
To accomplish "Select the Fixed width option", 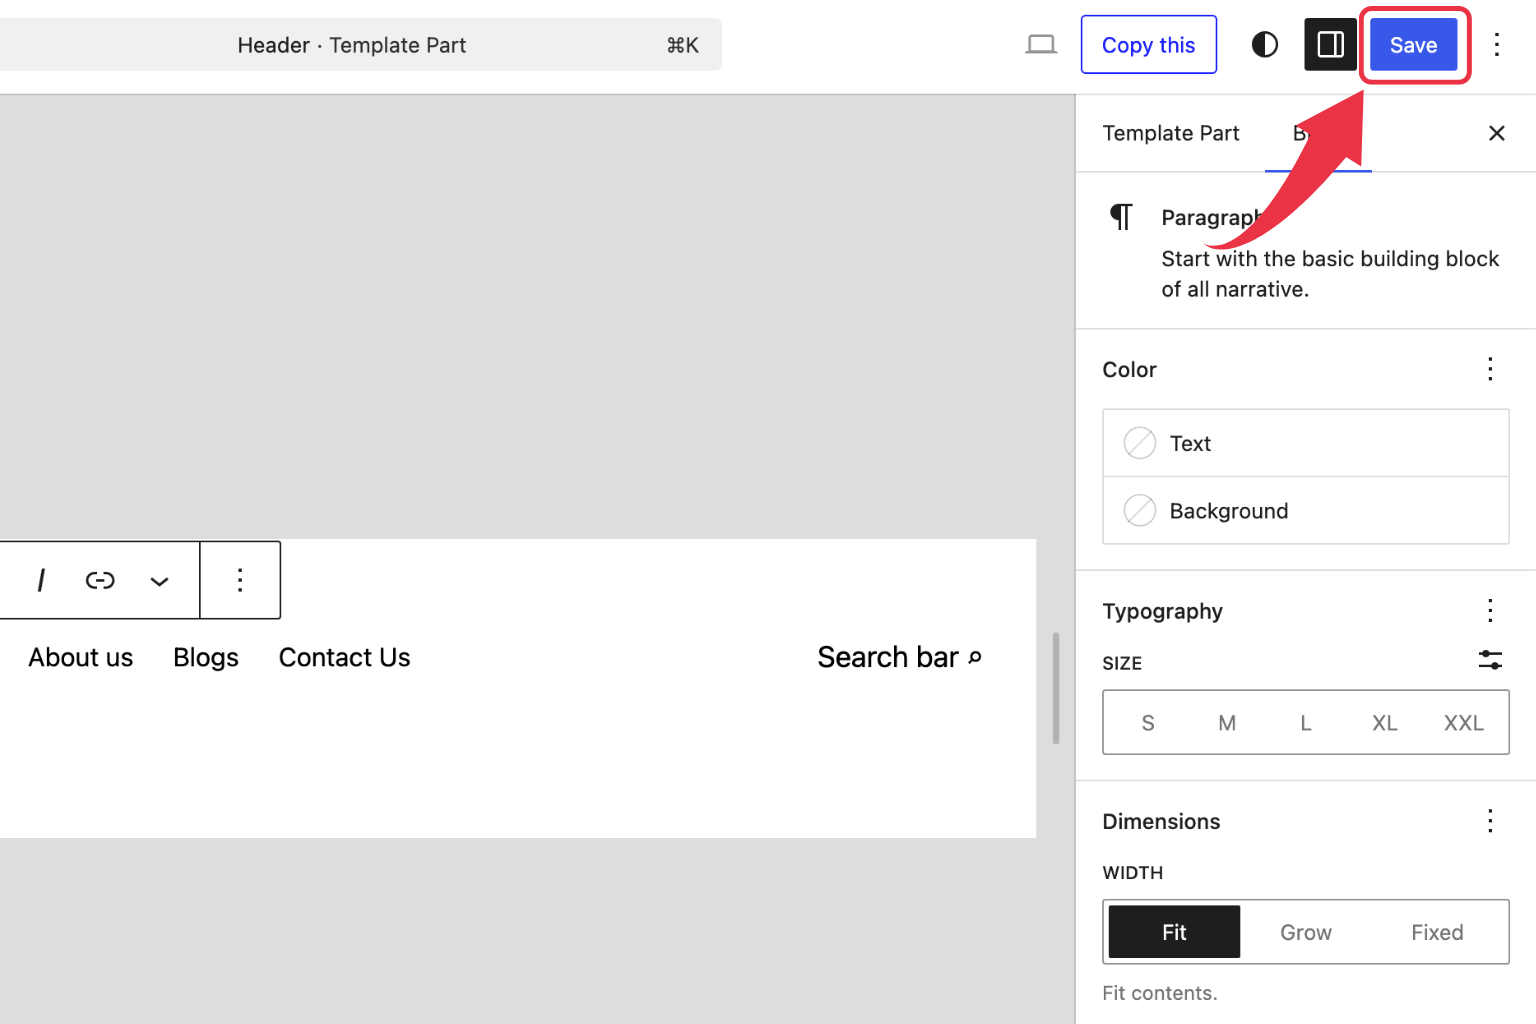I will point(1437,931).
